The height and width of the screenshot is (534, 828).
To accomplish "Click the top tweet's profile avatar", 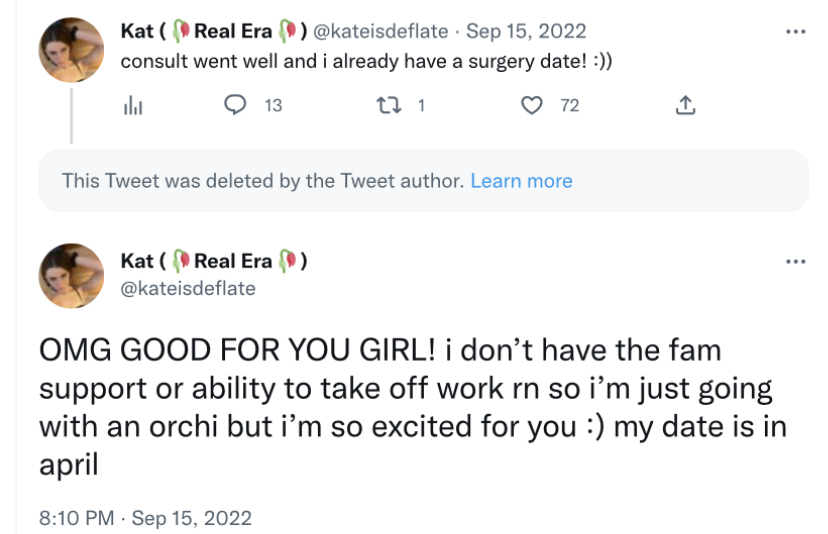I will coord(71,50).
